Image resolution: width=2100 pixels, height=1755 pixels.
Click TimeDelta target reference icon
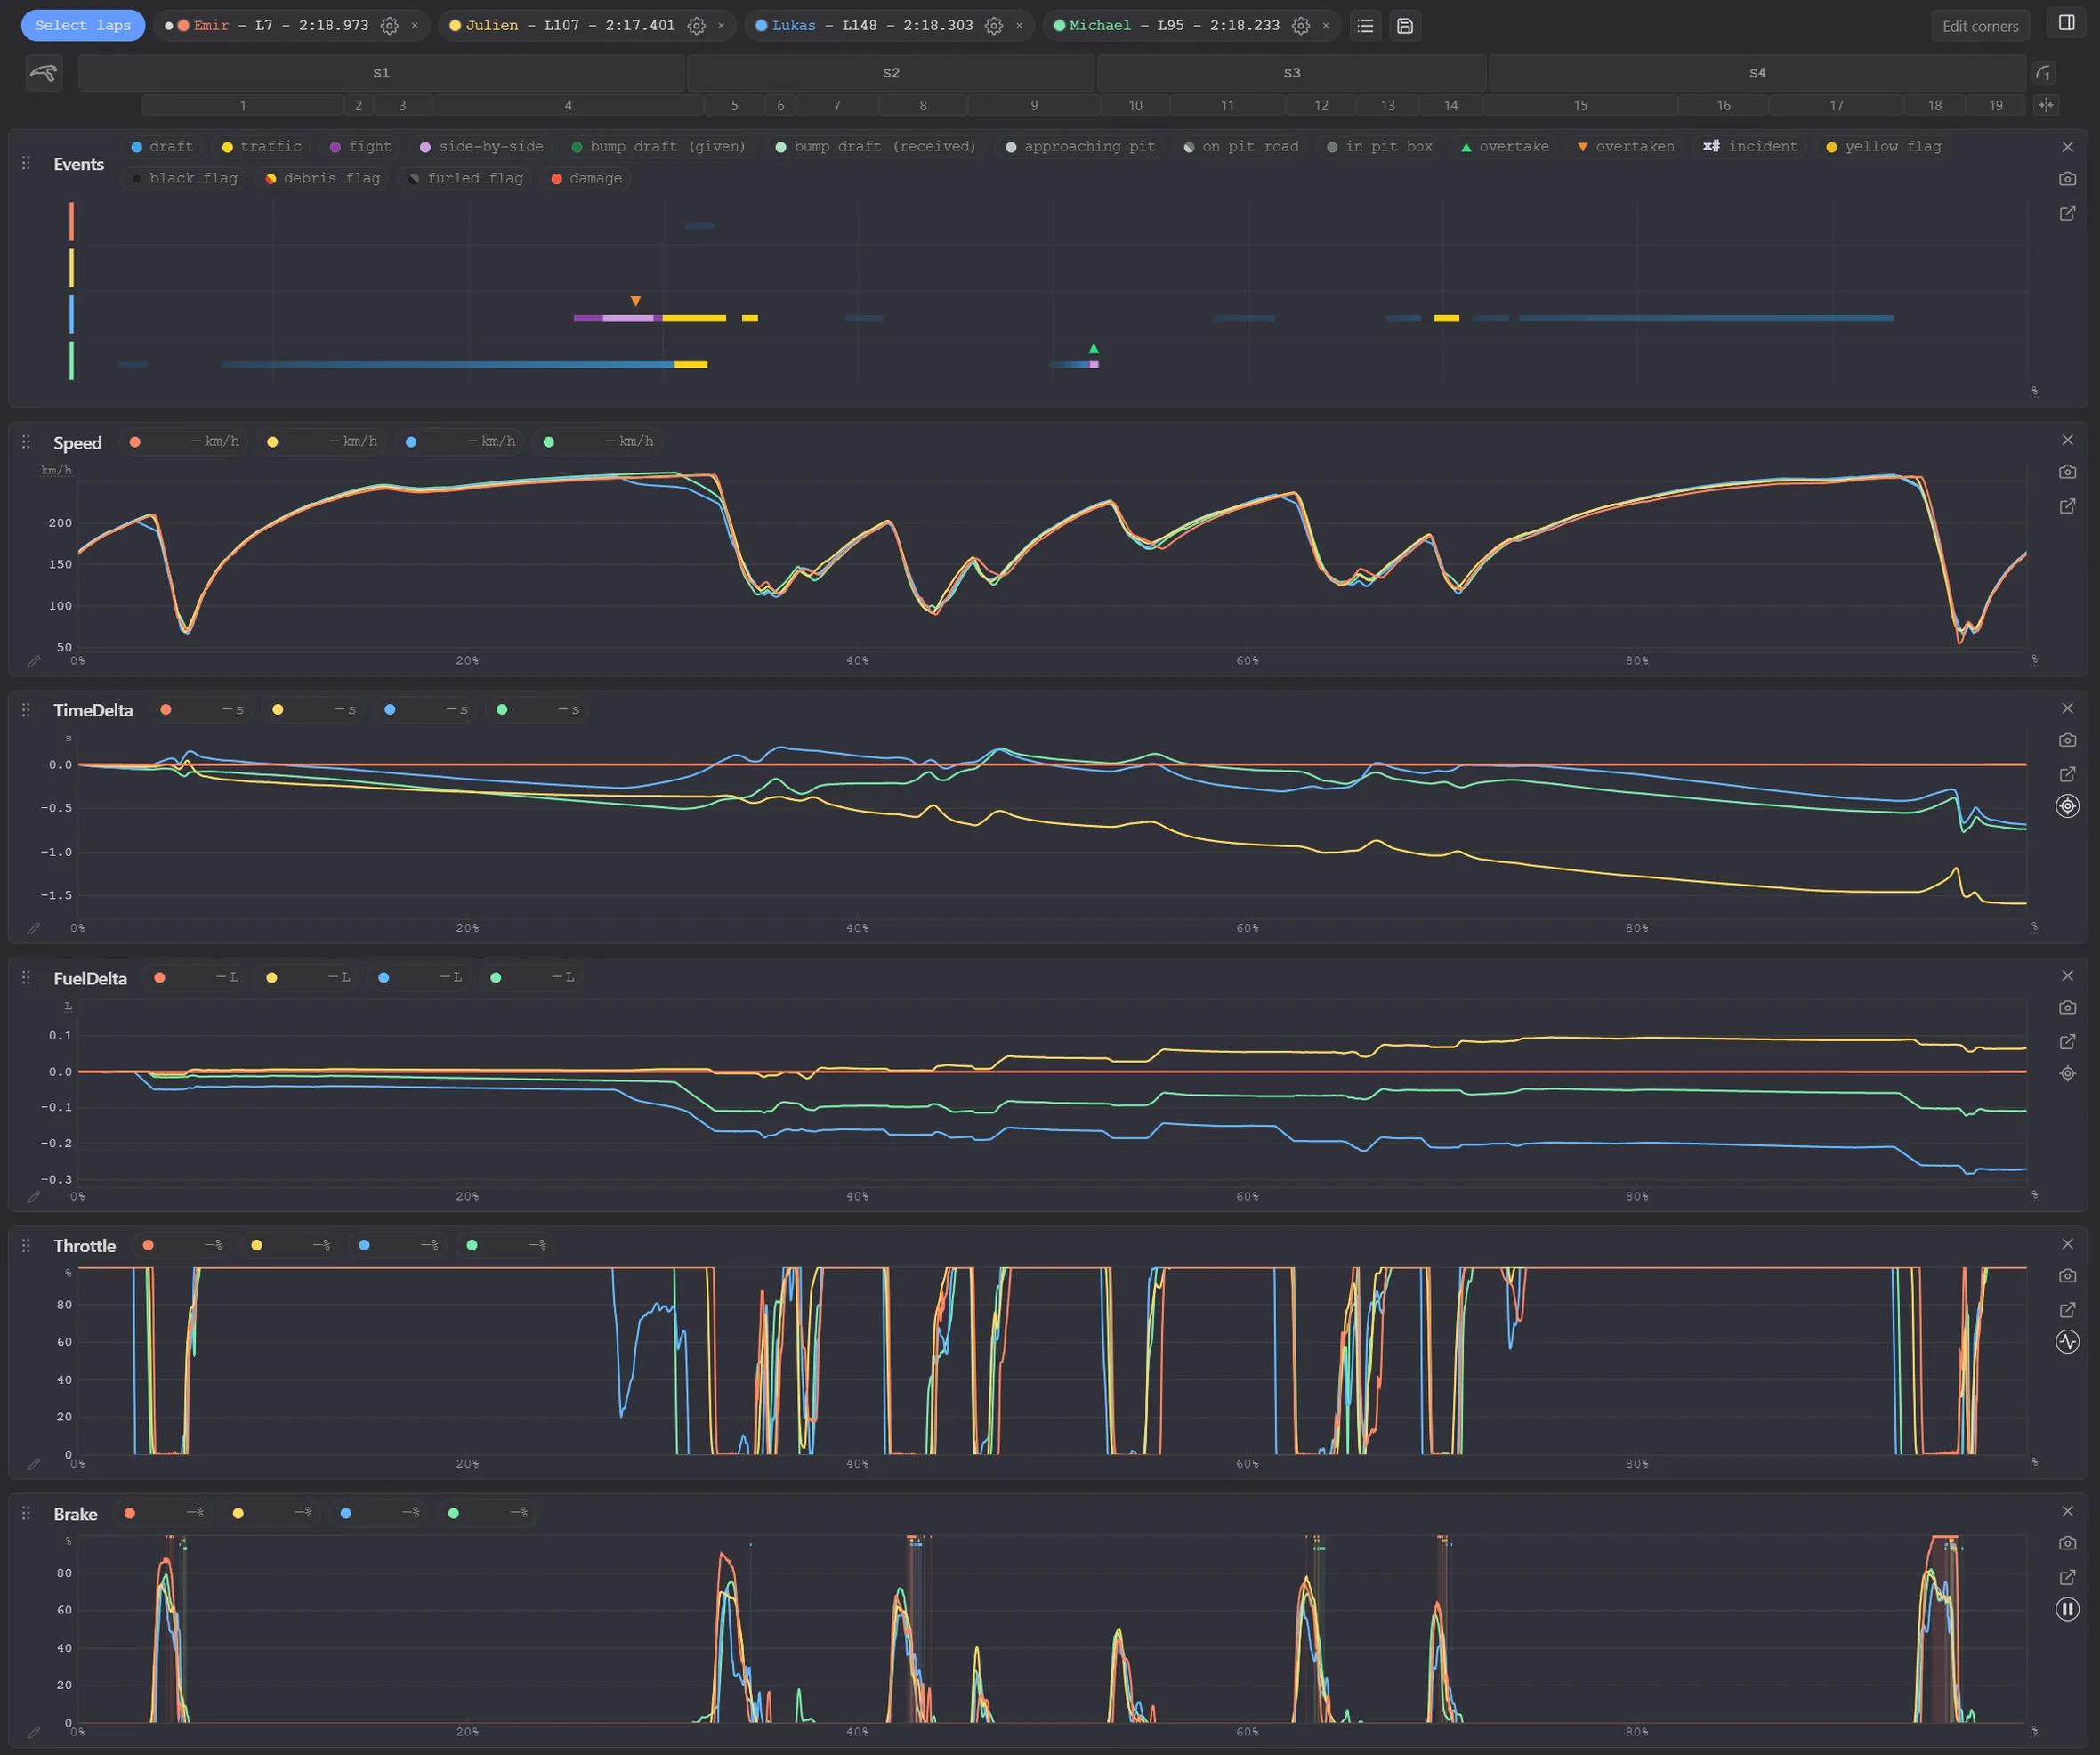pos(2067,806)
